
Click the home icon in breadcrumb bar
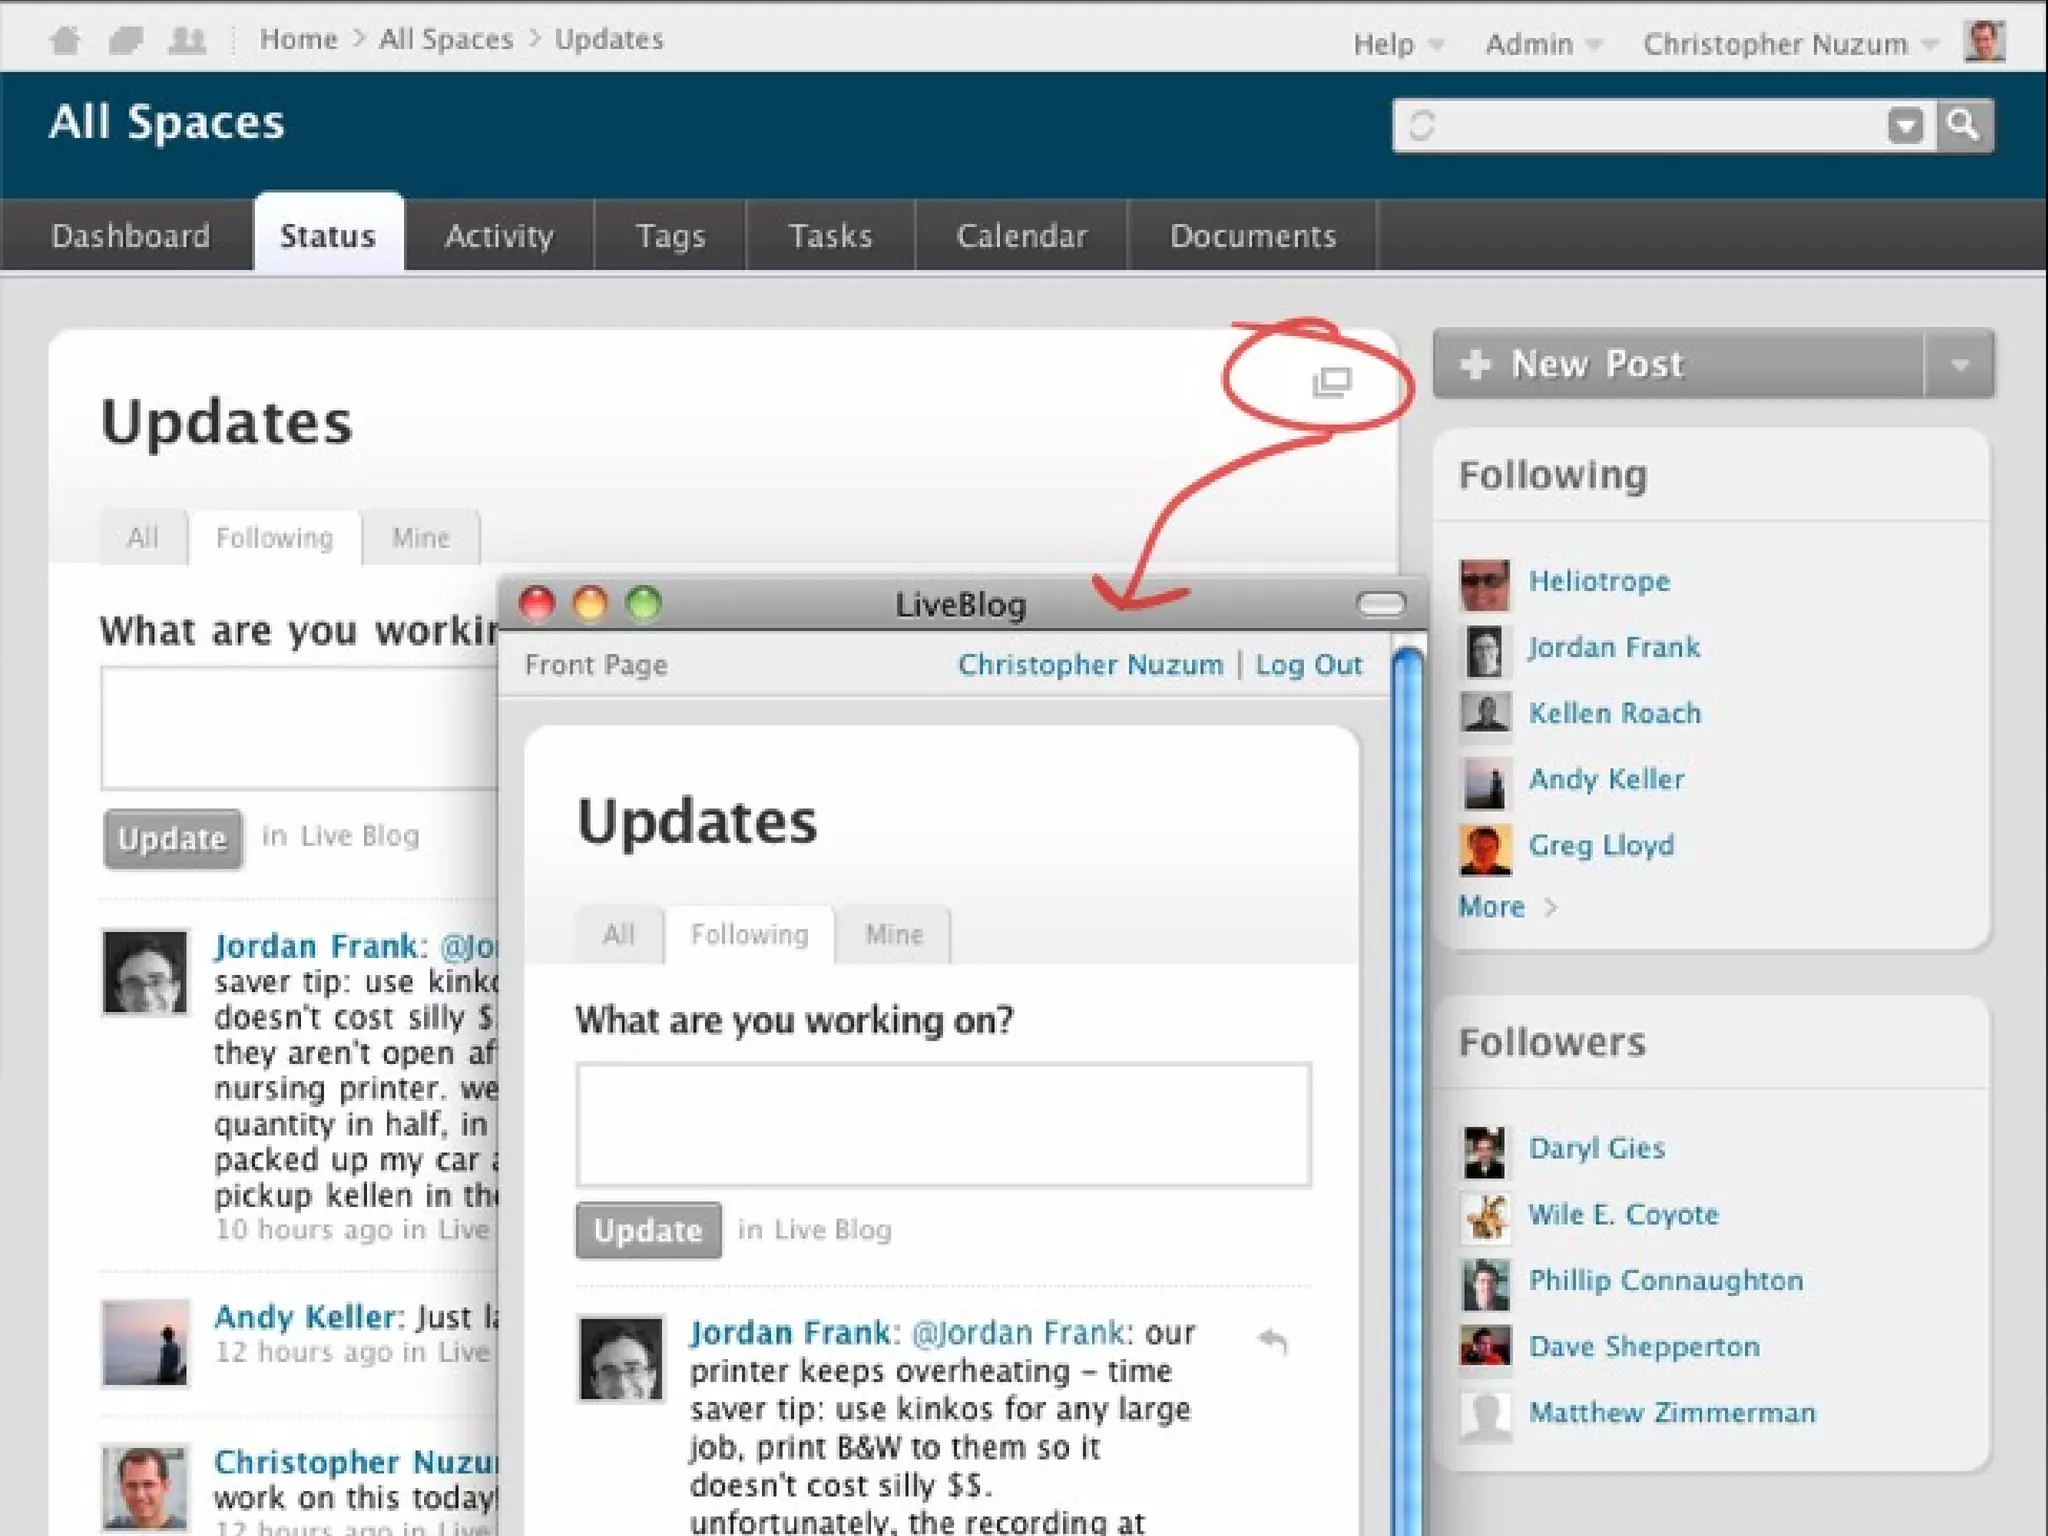[x=65, y=41]
